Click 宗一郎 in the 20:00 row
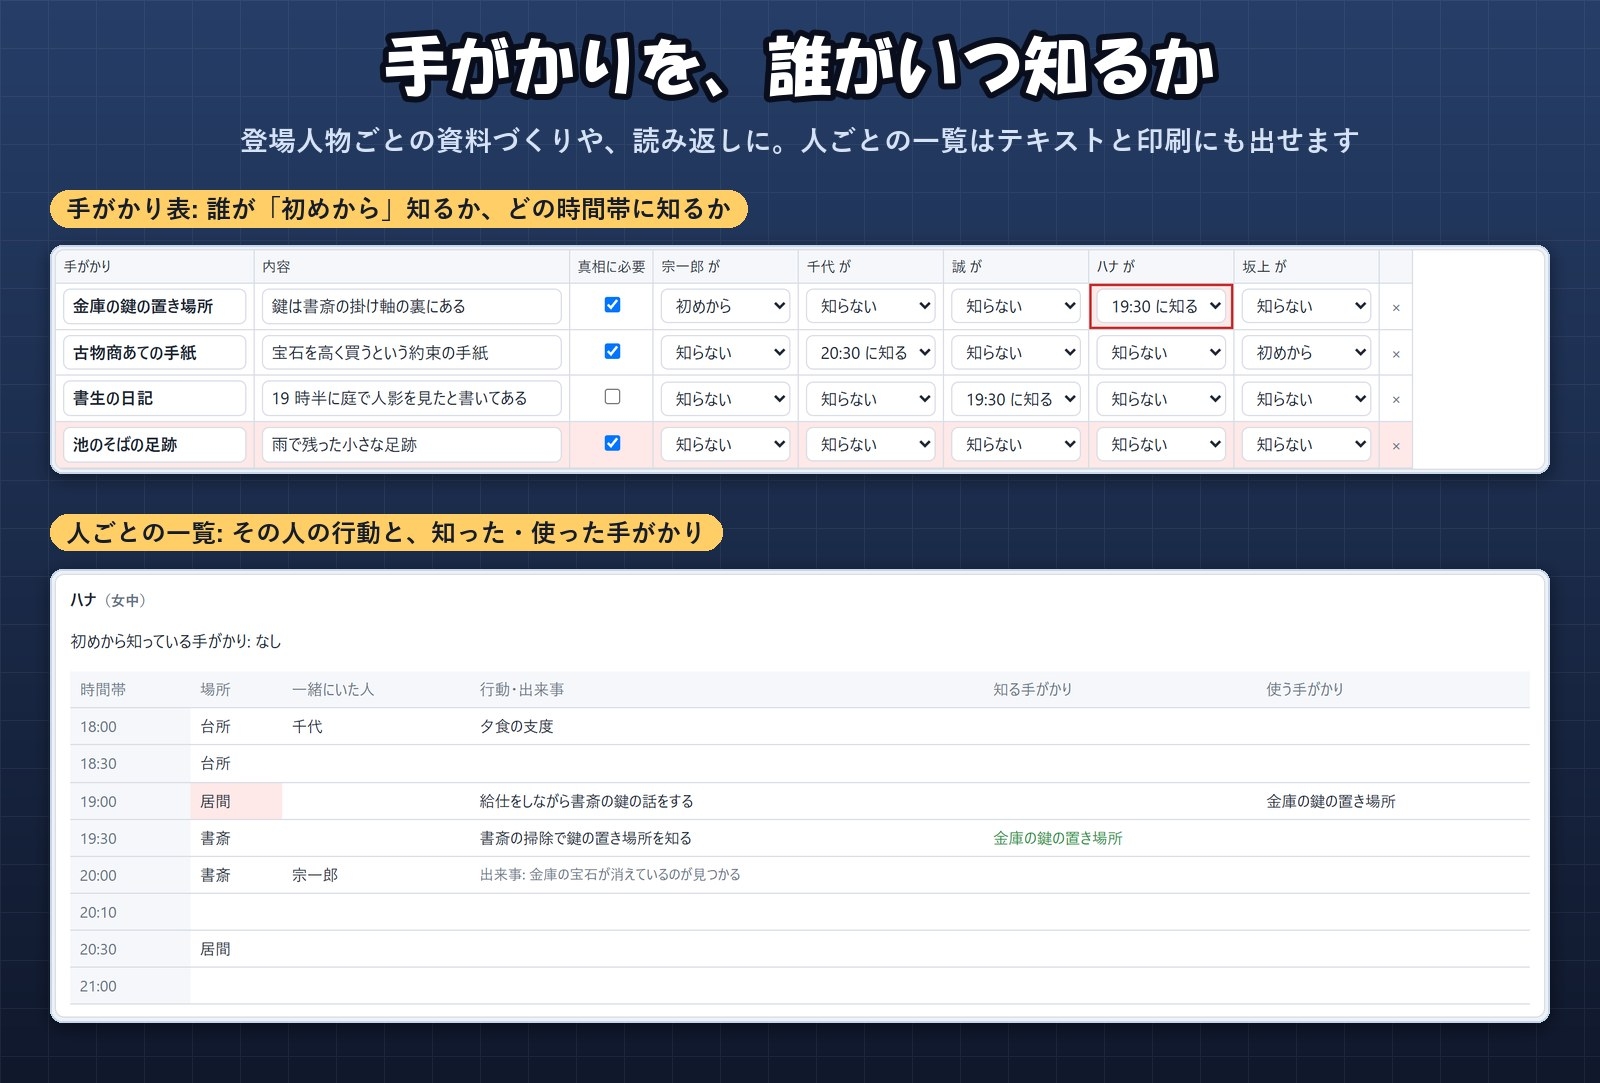The width and height of the screenshot is (1600, 1083). tap(315, 875)
